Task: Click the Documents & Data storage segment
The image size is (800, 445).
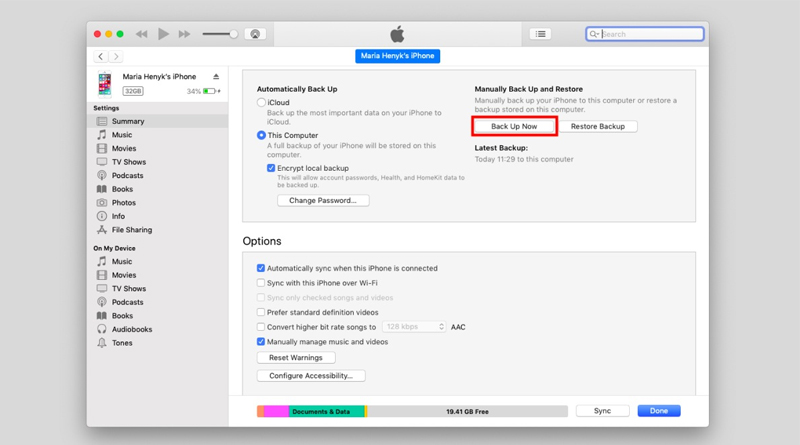Action: (x=327, y=411)
